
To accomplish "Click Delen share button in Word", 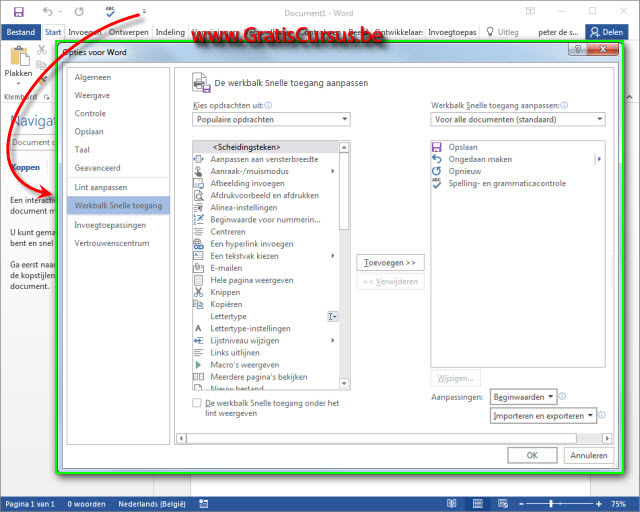I will click(607, 32).
